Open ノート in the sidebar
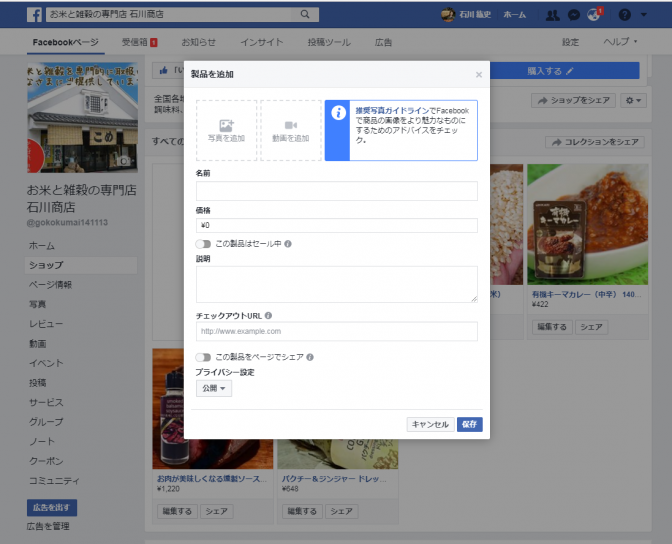The image size is (672, 544). coord(42,442)
